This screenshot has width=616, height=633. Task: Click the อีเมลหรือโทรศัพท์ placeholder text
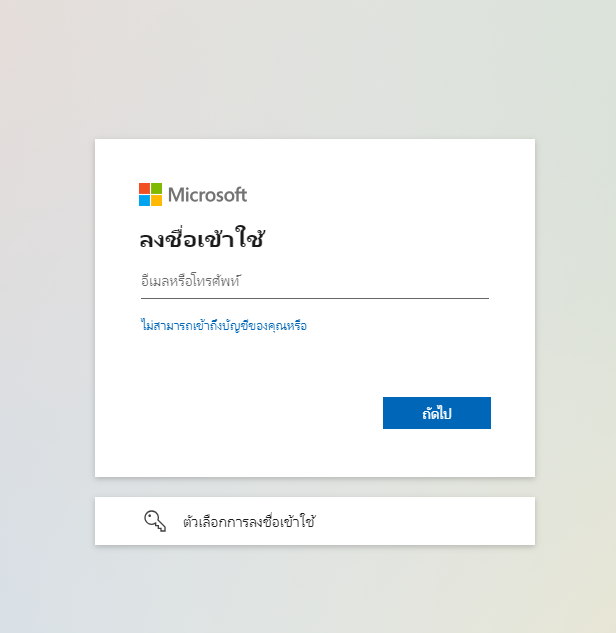(191, 280)
